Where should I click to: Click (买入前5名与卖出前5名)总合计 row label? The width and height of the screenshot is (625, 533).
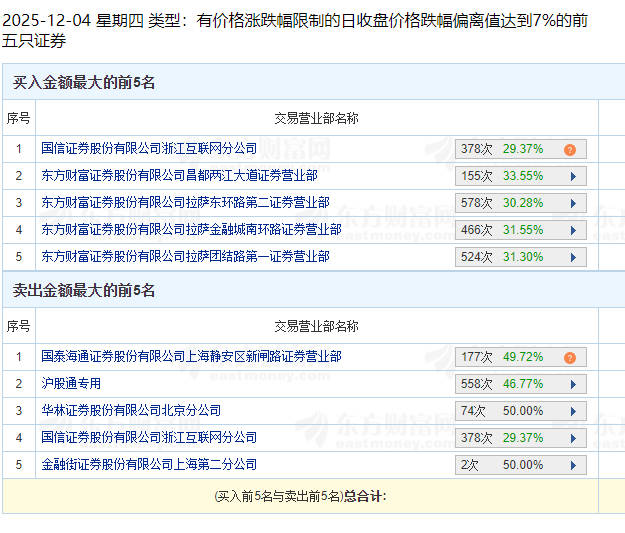(x=300, y=496)
